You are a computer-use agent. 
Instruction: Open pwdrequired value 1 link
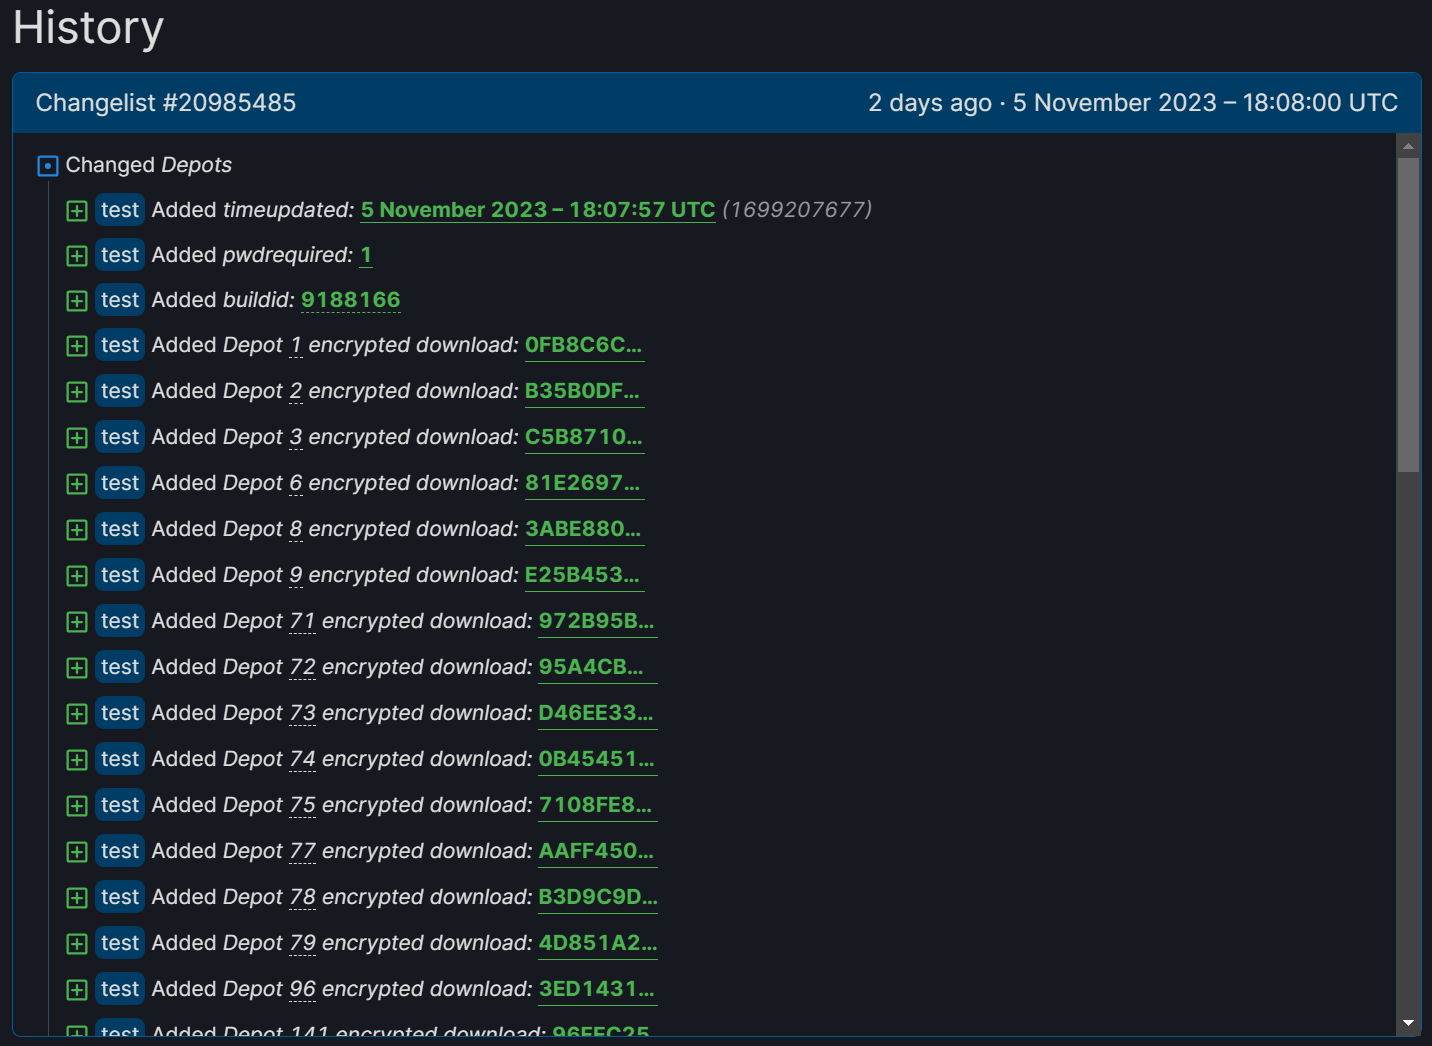pyautogui.click(x=366, y=255)
